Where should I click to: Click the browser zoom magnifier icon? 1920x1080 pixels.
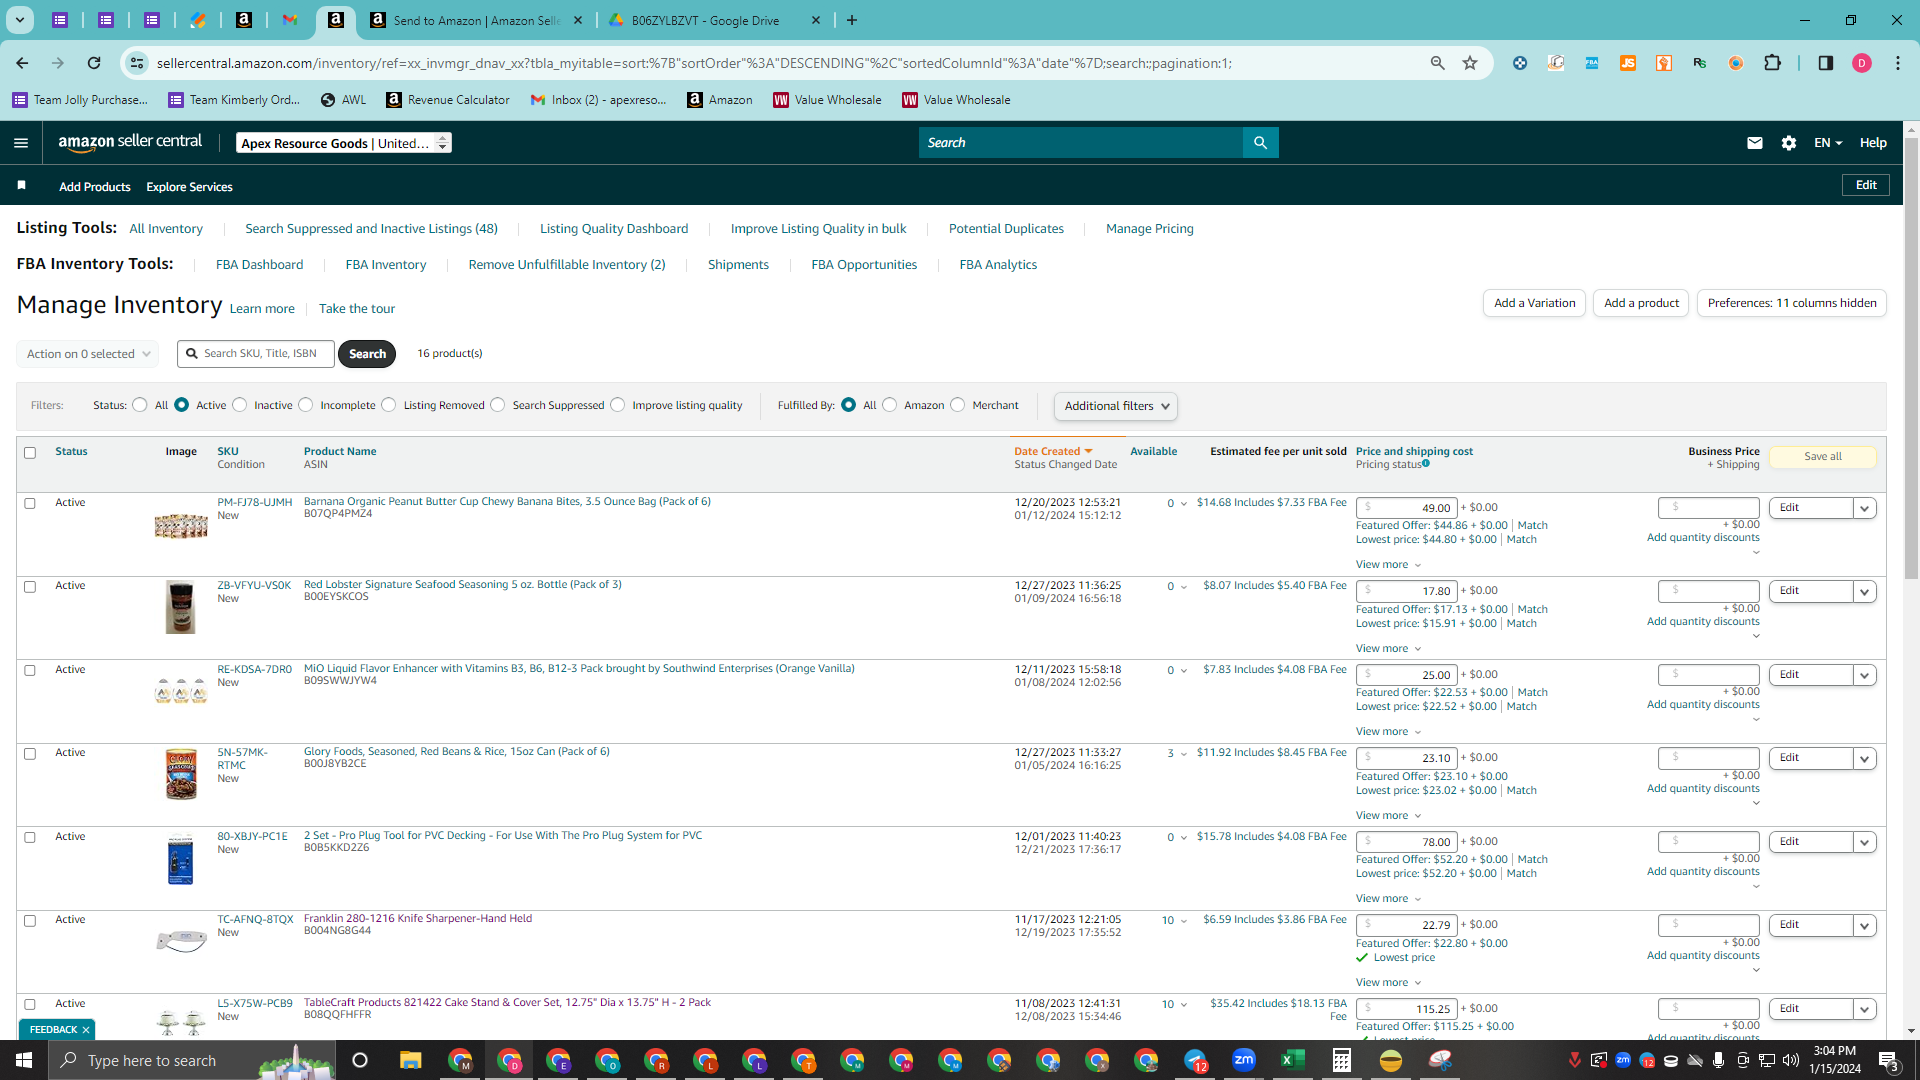pos(1438,63)
